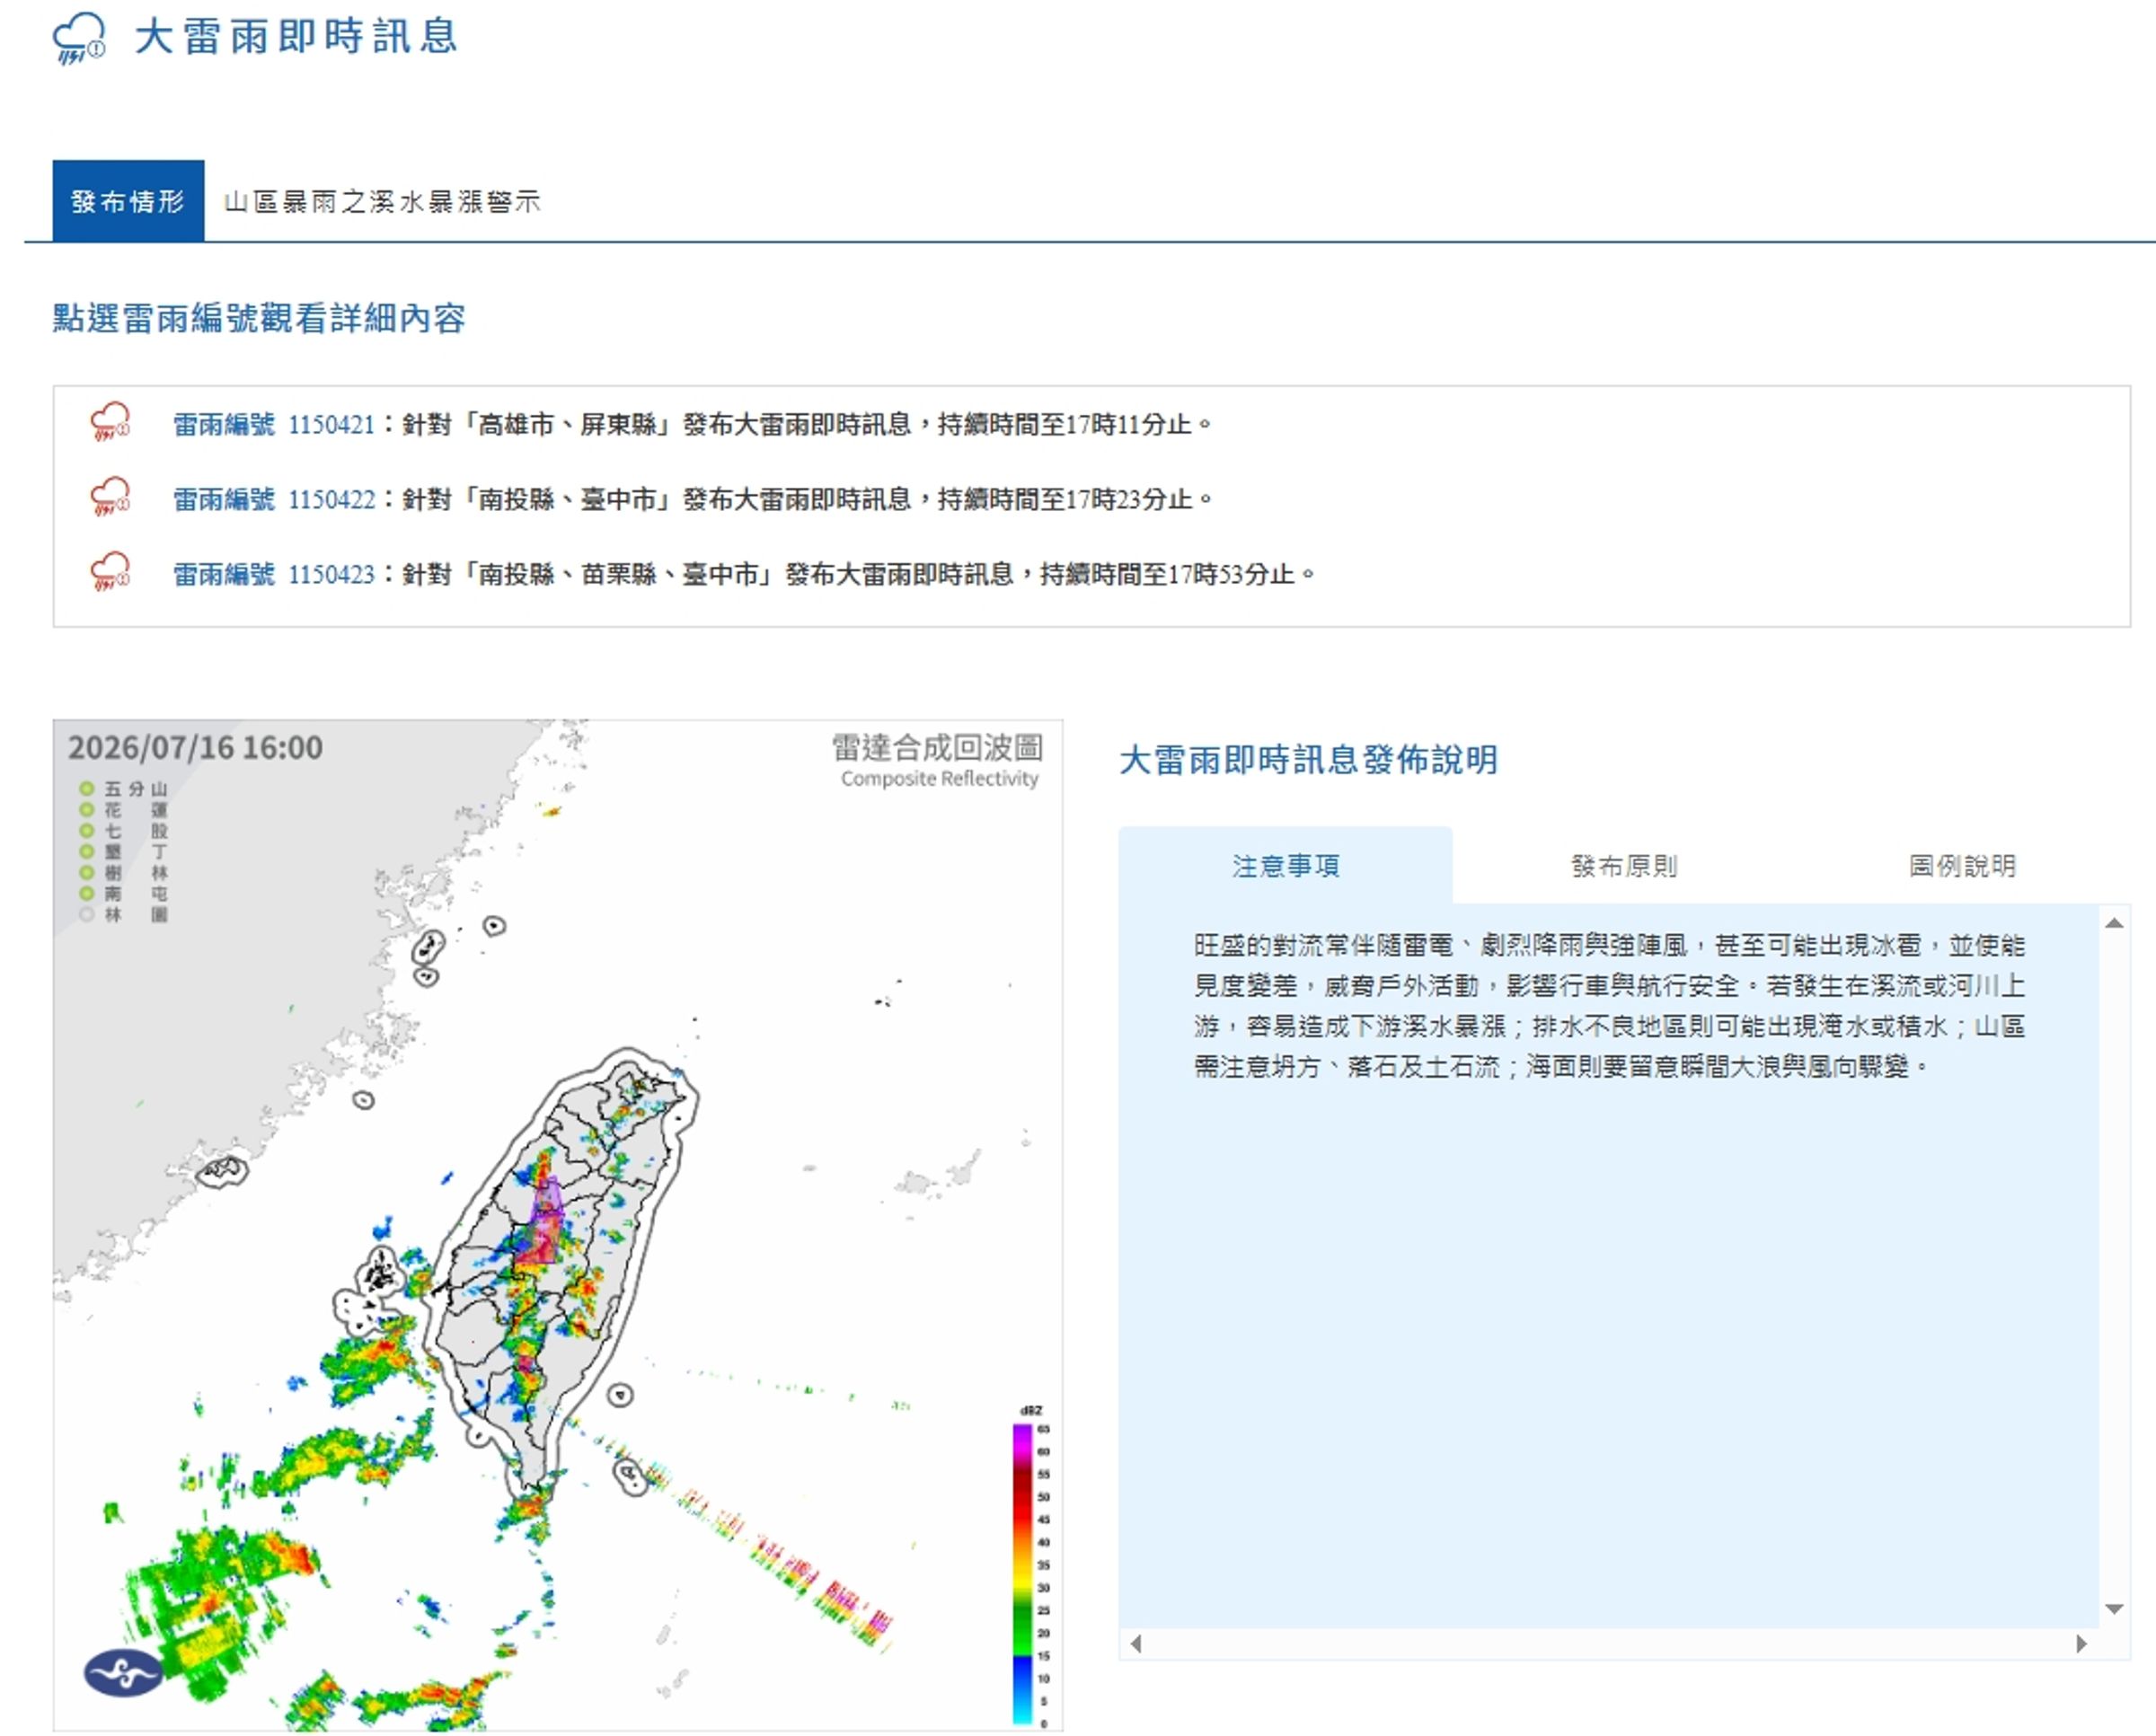This screenshot has width=2156, height=1736.
Task: Click the dBZ color scale on the radar map
Action: click(x=1031, y=1565)
